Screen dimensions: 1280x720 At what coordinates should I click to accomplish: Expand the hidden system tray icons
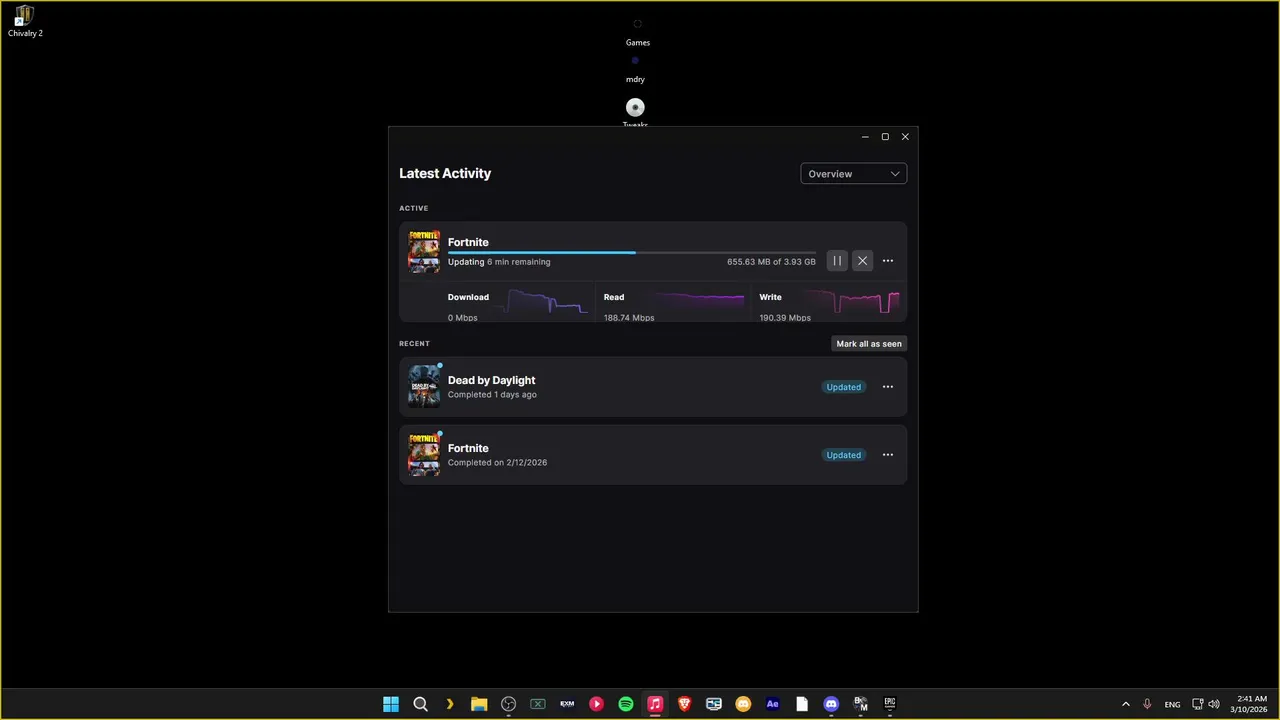1126,704
